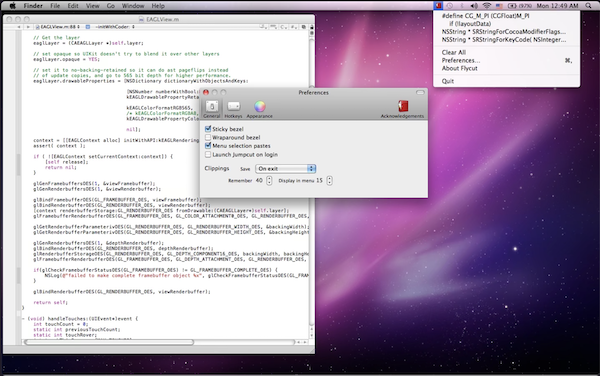This screenshot has height=376, width=600.
Task: Select the SRStringForKeyCode clipping
Action: point(506,40)
